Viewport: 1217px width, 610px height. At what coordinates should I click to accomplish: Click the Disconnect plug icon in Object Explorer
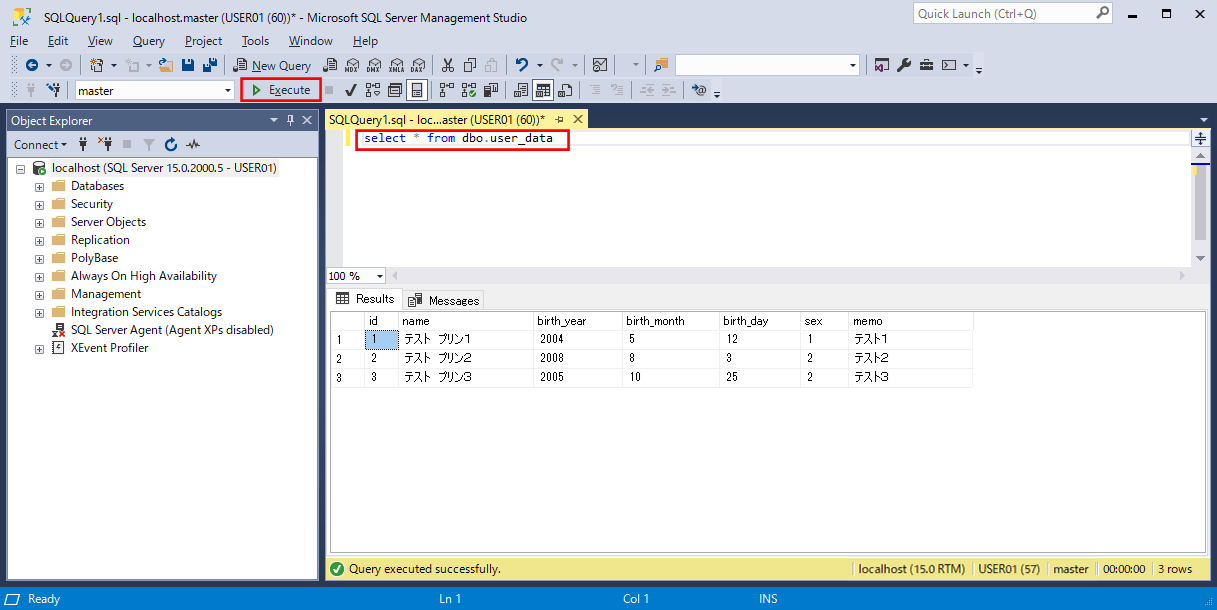(104, 144)
